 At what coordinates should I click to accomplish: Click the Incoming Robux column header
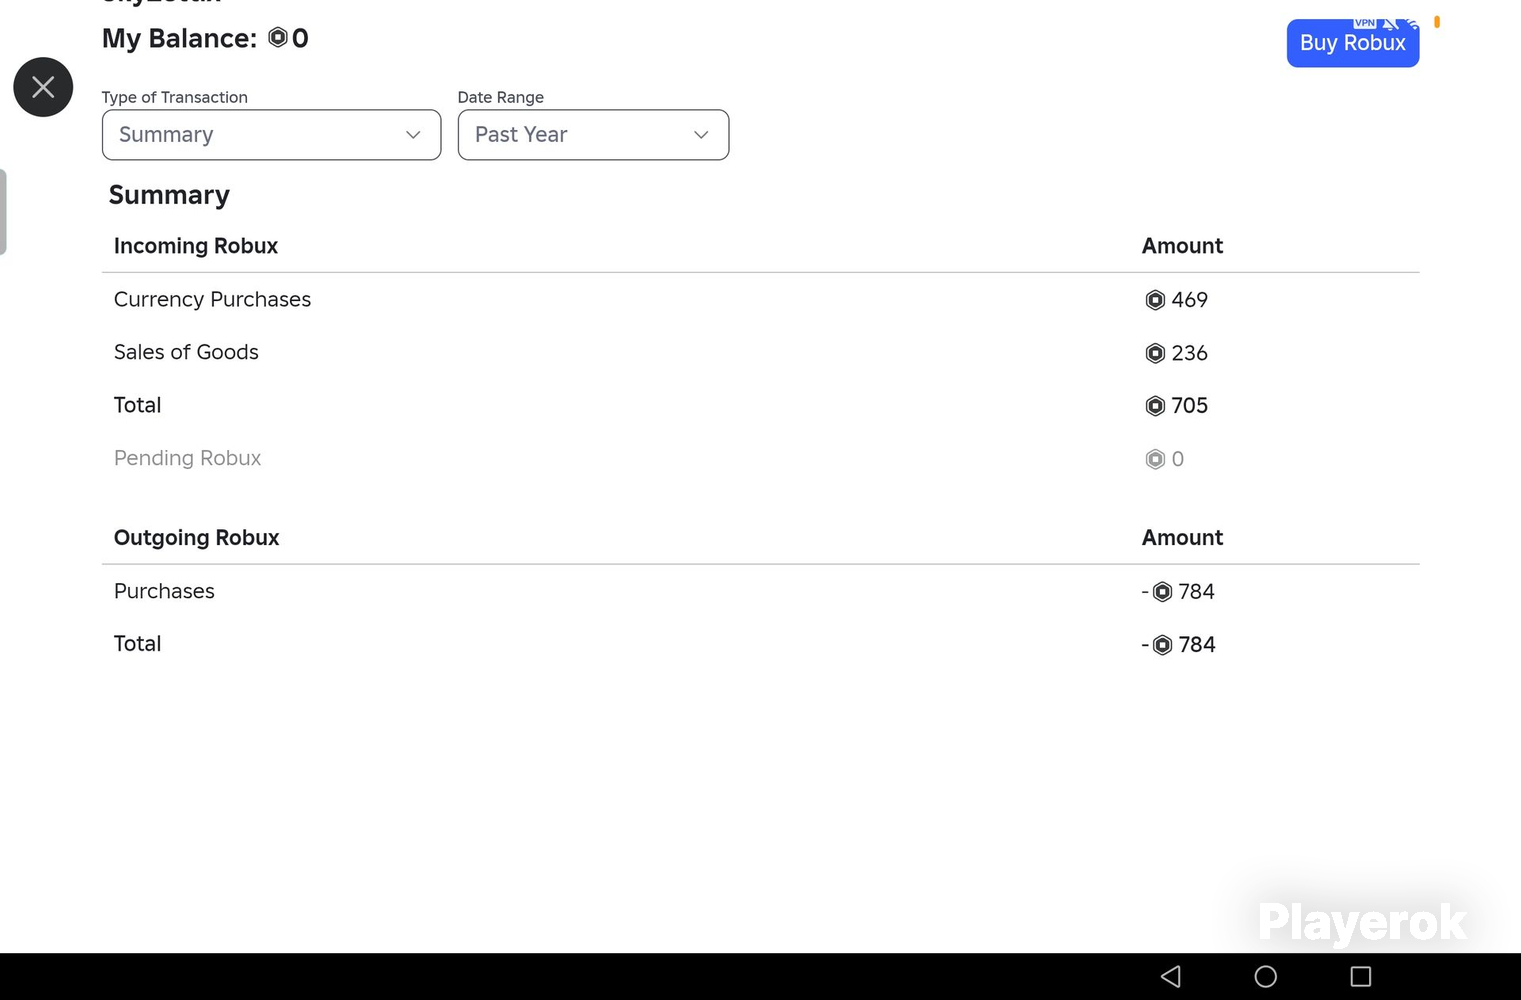pos(196,246)
